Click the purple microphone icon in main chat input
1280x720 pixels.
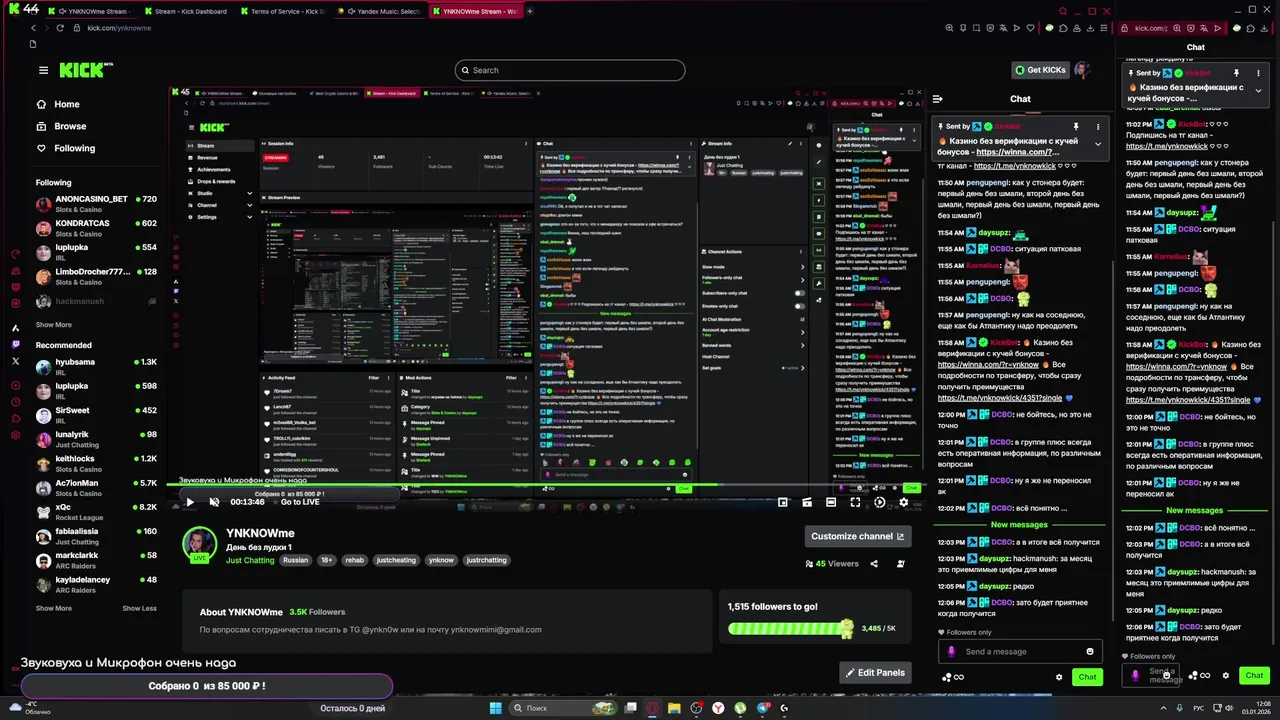[951, 652]
